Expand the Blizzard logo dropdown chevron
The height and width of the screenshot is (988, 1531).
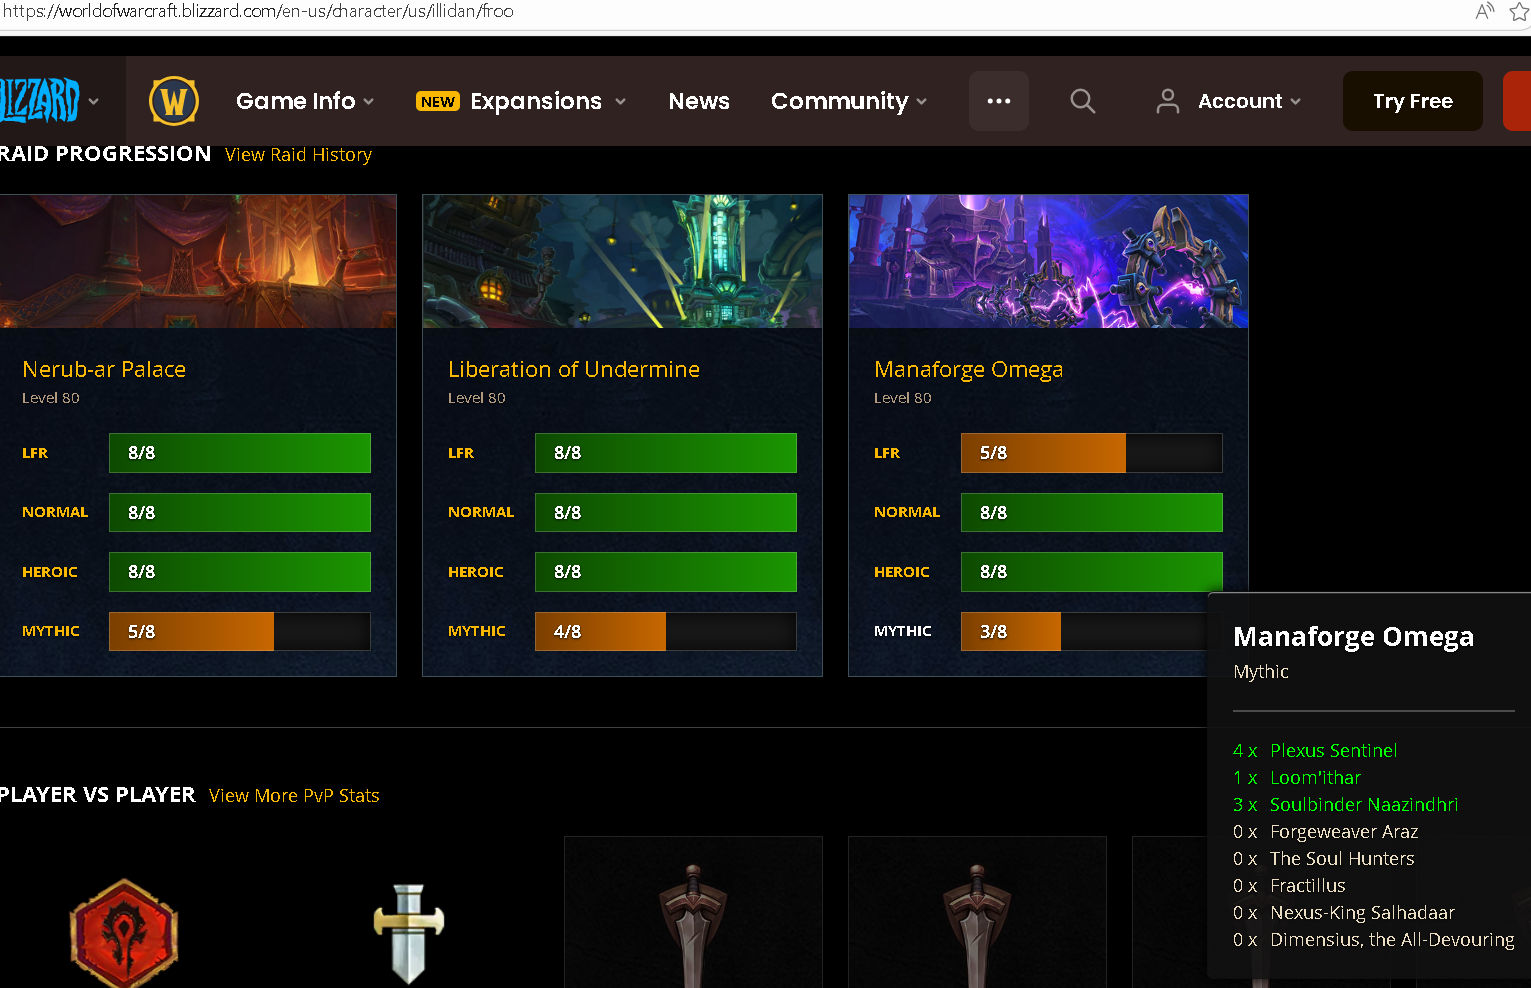pyautogui.click(x=94, y=101)
